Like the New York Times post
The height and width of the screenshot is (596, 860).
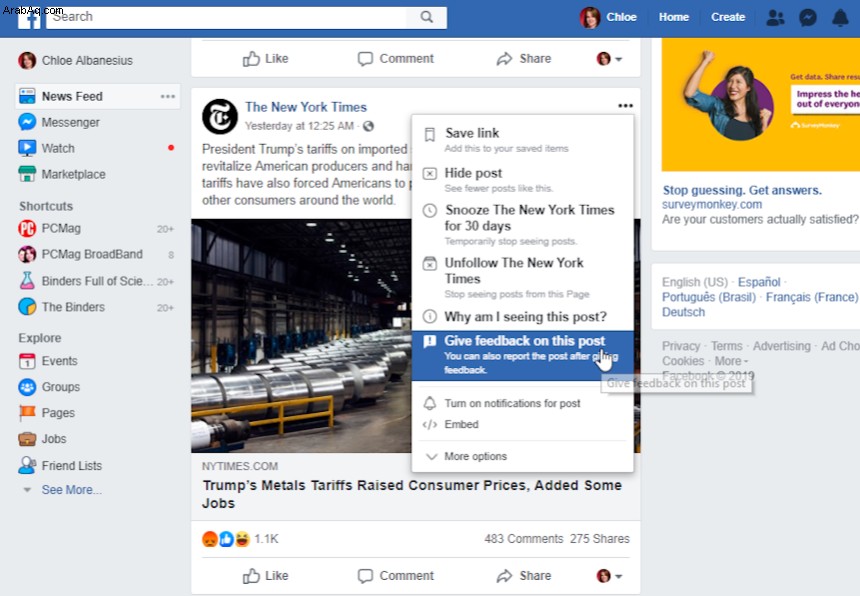(265, 576)
